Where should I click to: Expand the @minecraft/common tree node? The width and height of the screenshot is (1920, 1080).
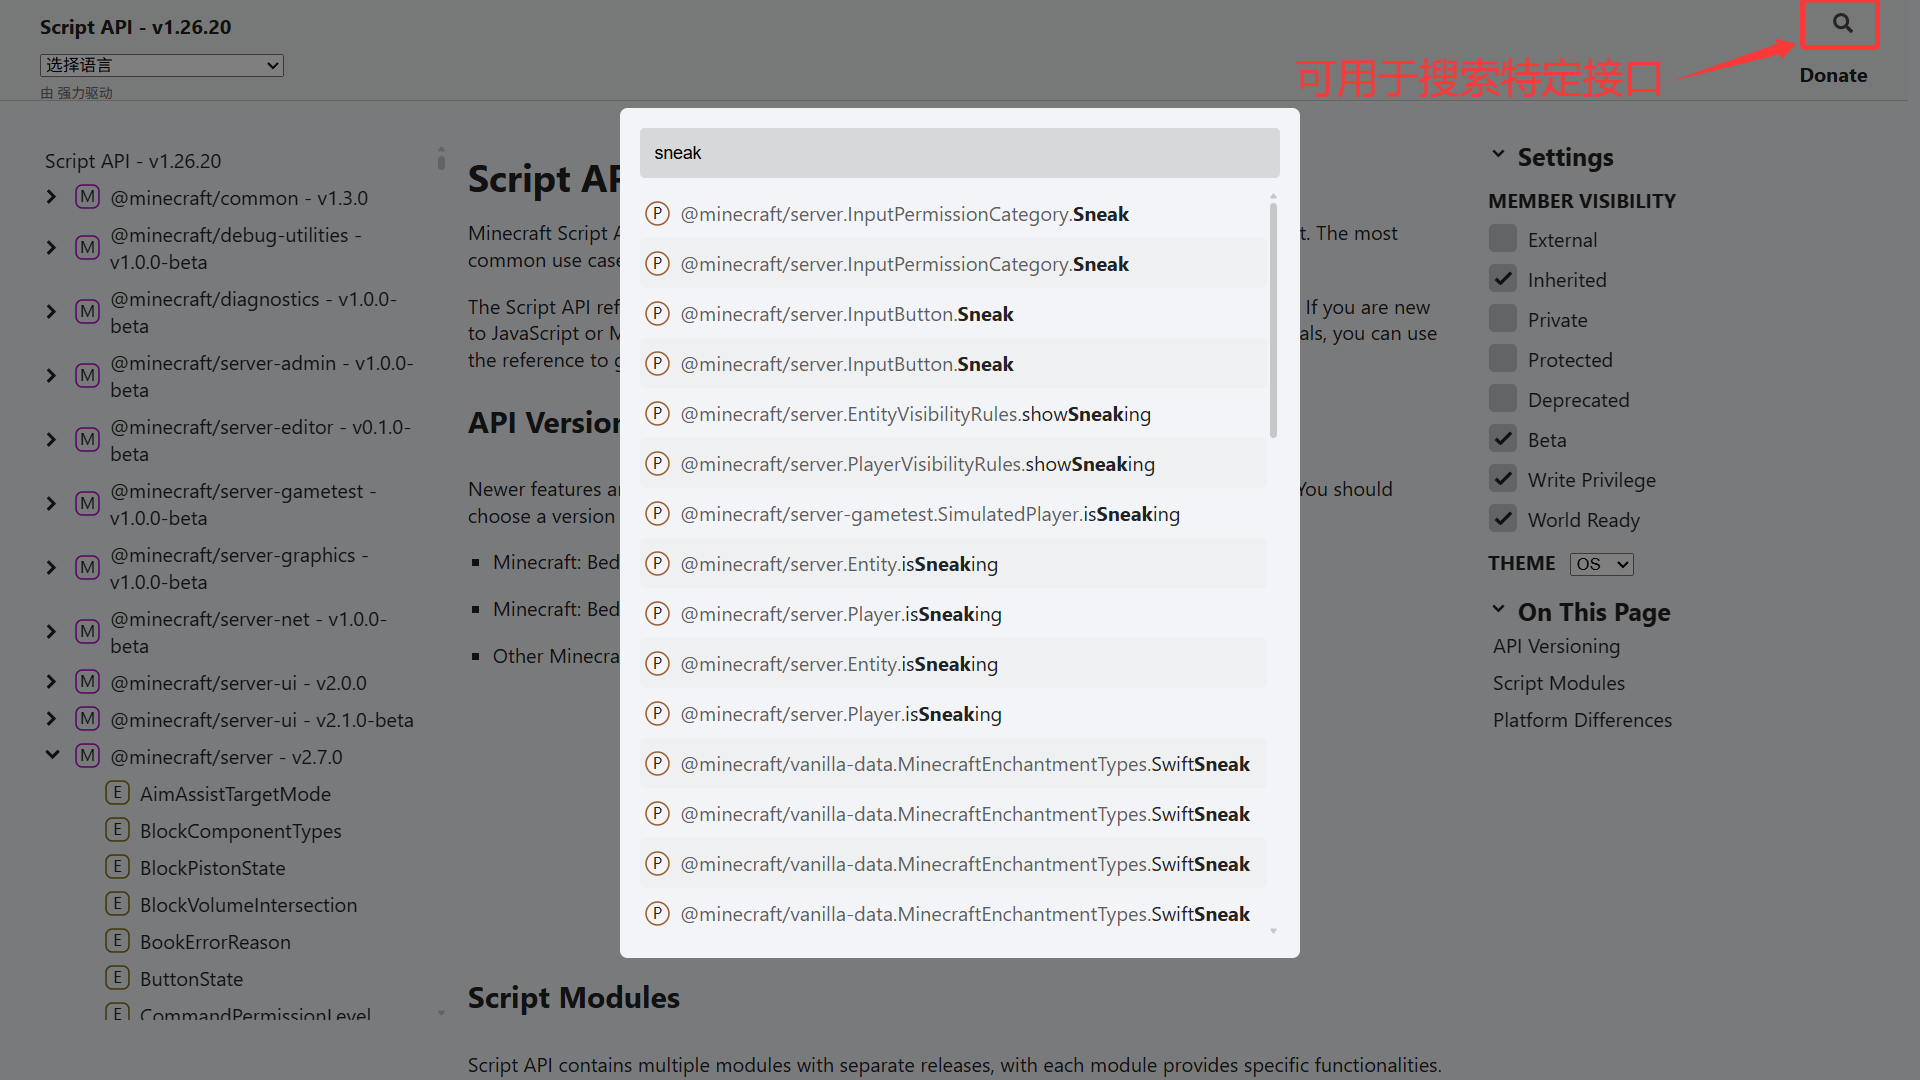click(x=52, y=197)
